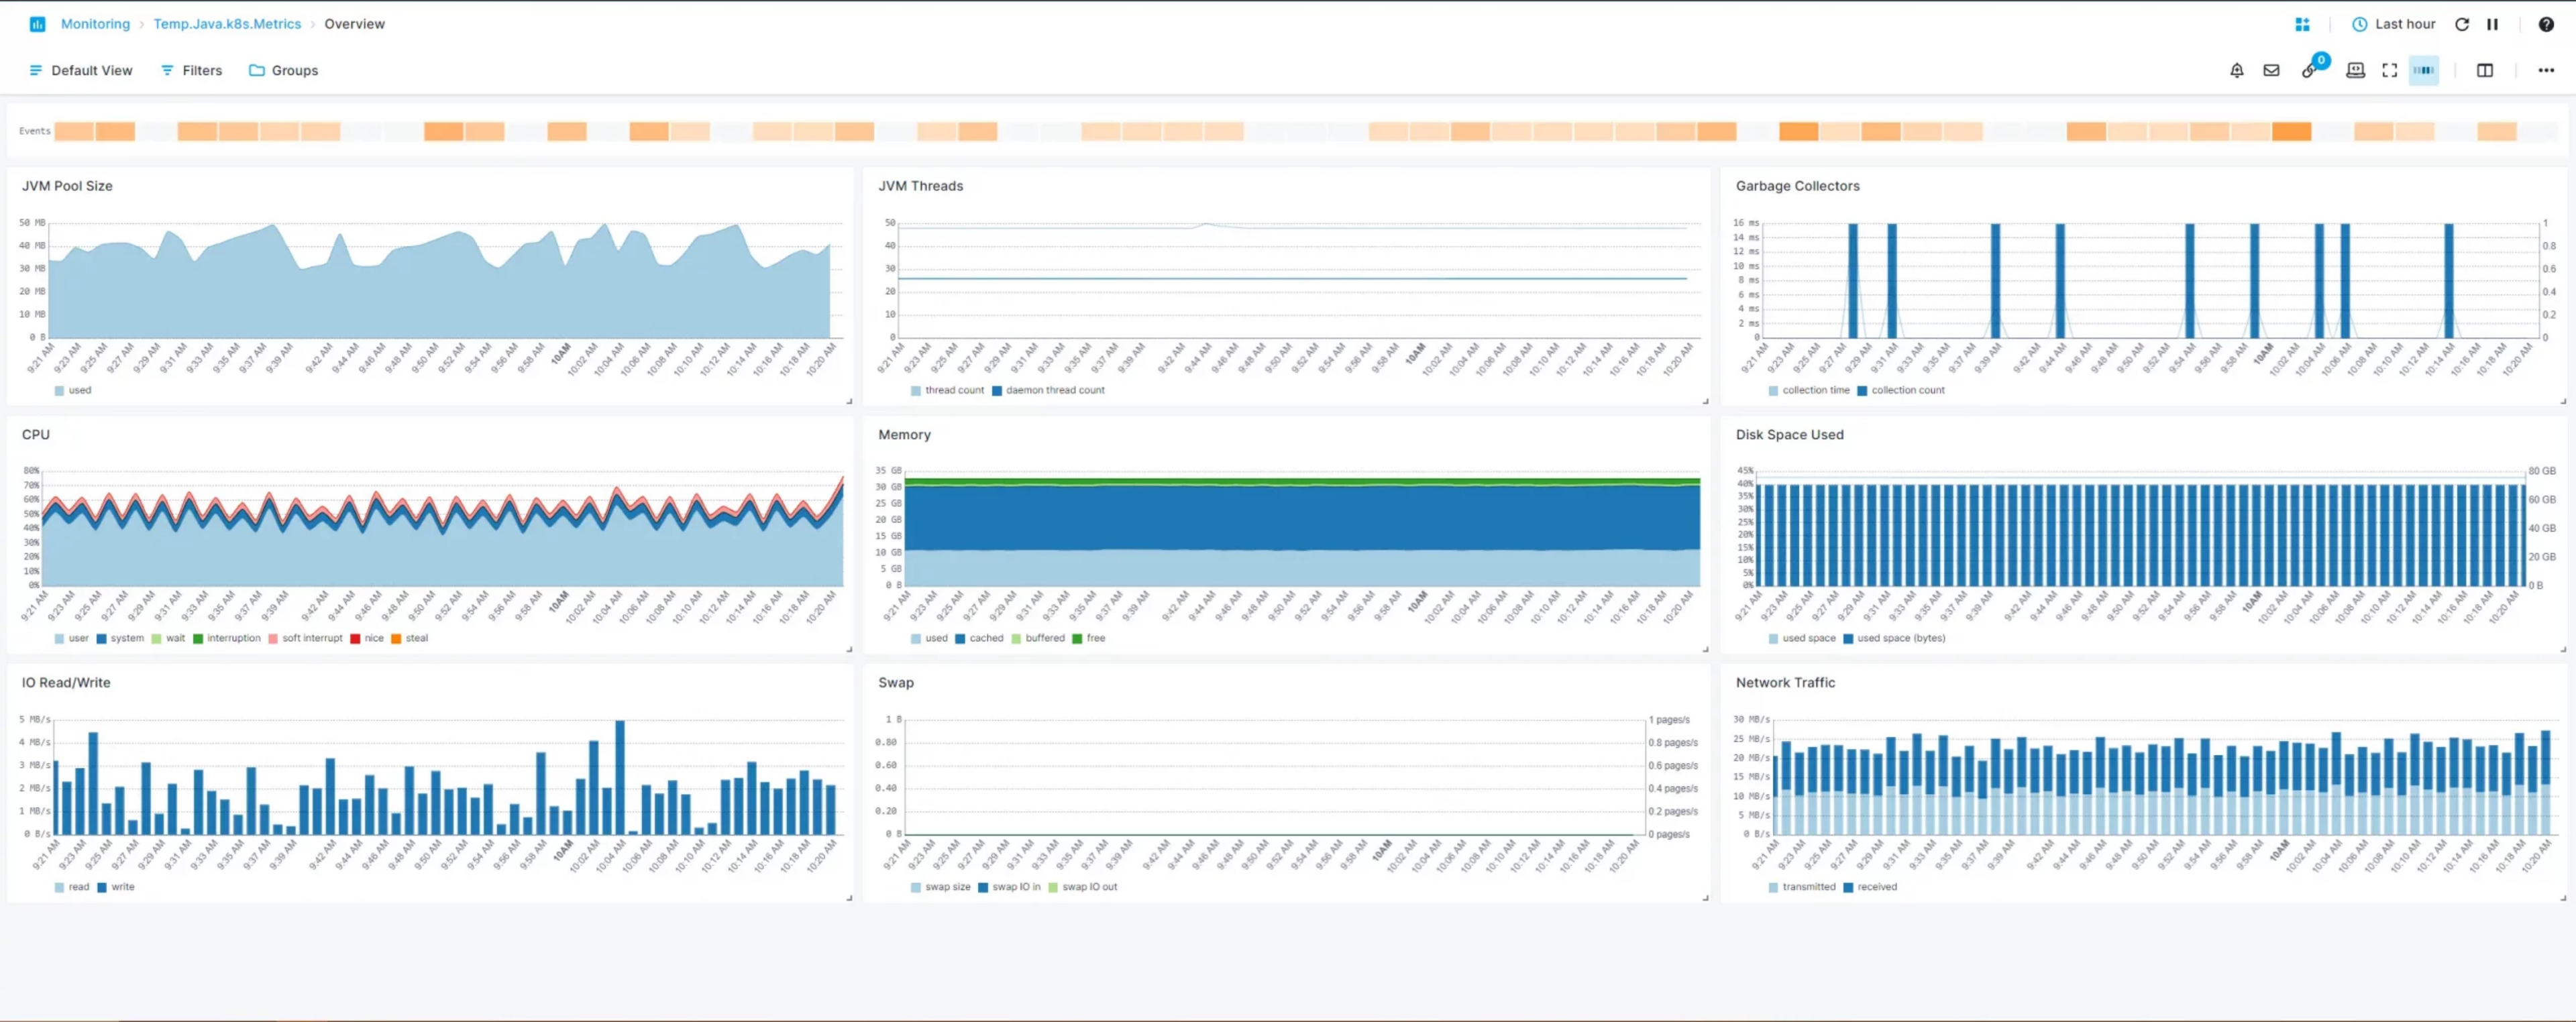Open the more options ellipsis menu

coord(2546,70)
